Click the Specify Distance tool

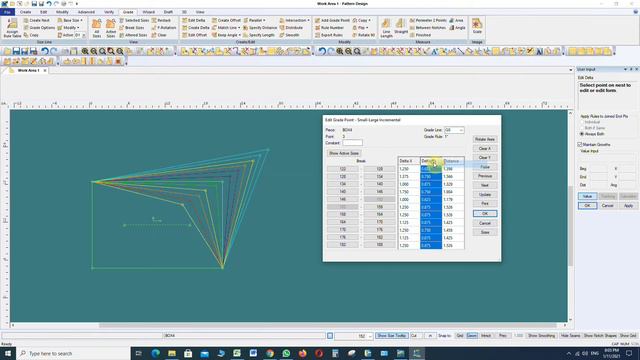tap(260, 27)
